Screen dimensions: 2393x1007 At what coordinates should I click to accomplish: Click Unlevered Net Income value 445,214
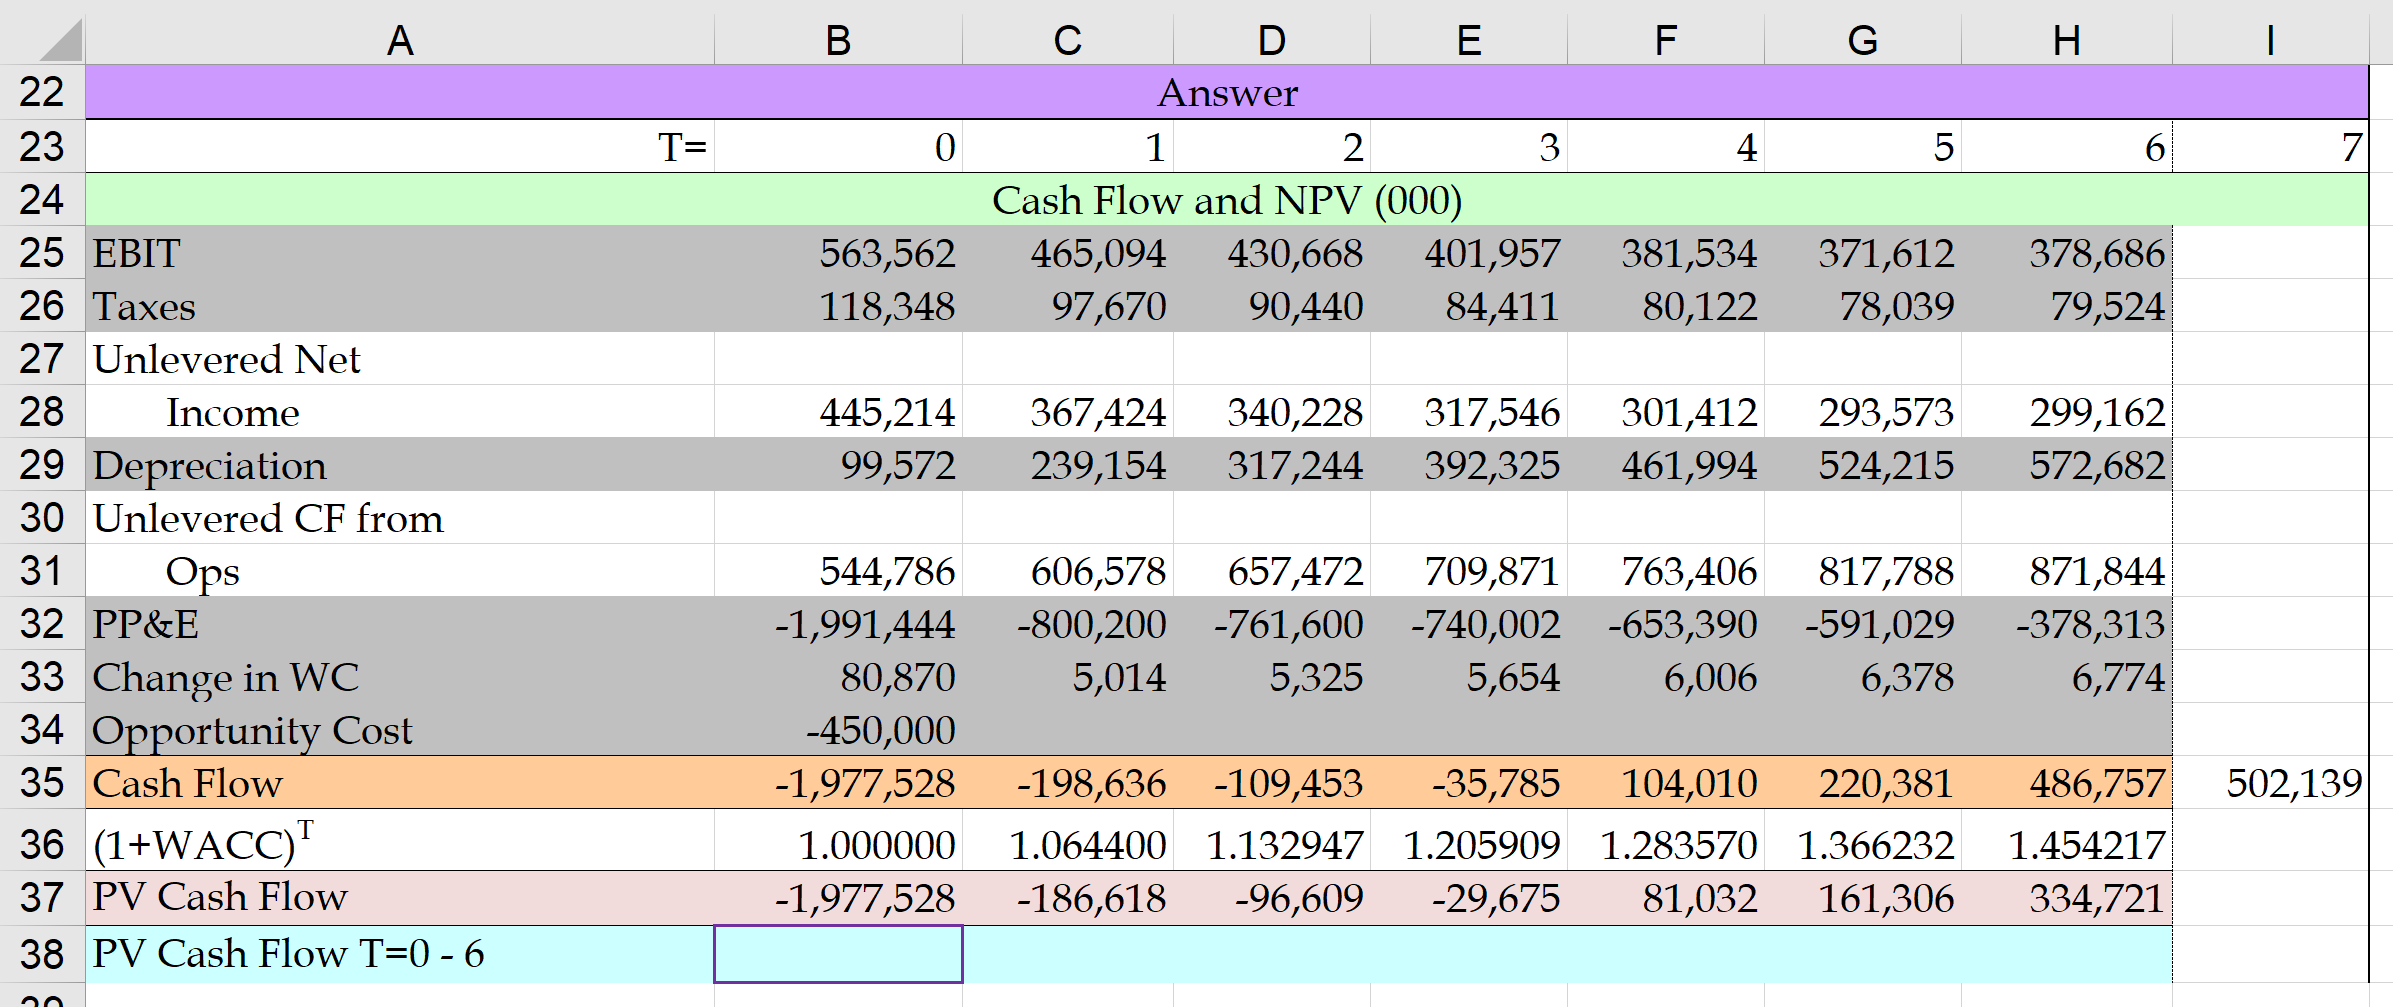(x=887, y=412)
